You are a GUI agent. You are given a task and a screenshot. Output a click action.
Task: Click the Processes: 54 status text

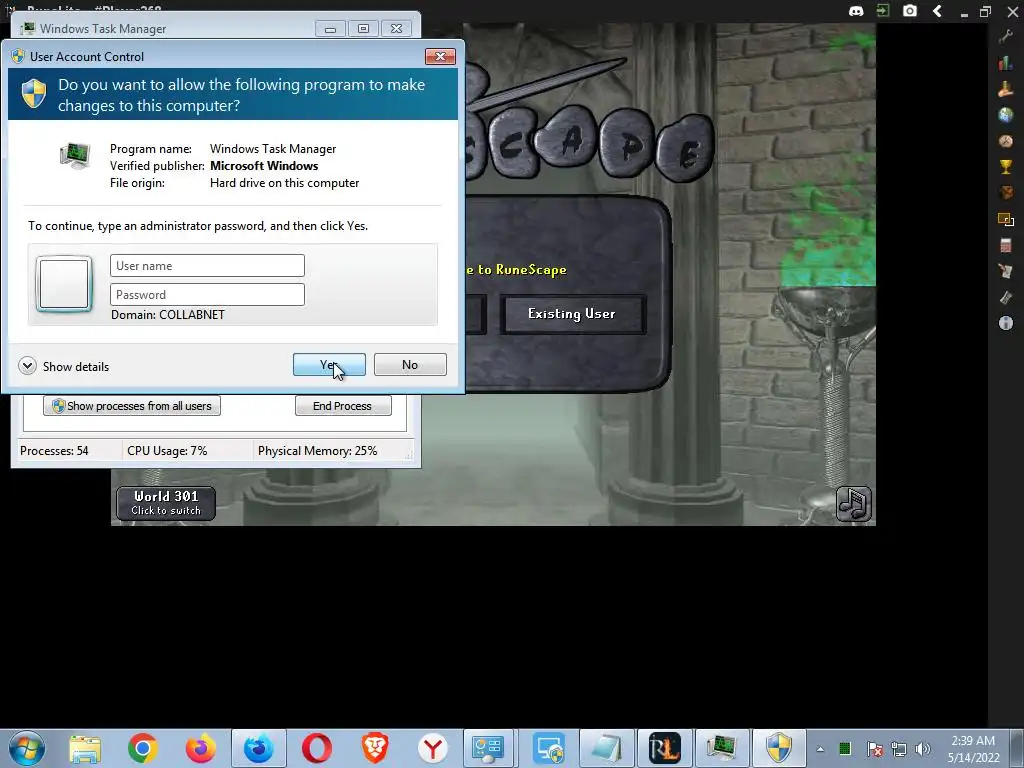coord(54,451)
